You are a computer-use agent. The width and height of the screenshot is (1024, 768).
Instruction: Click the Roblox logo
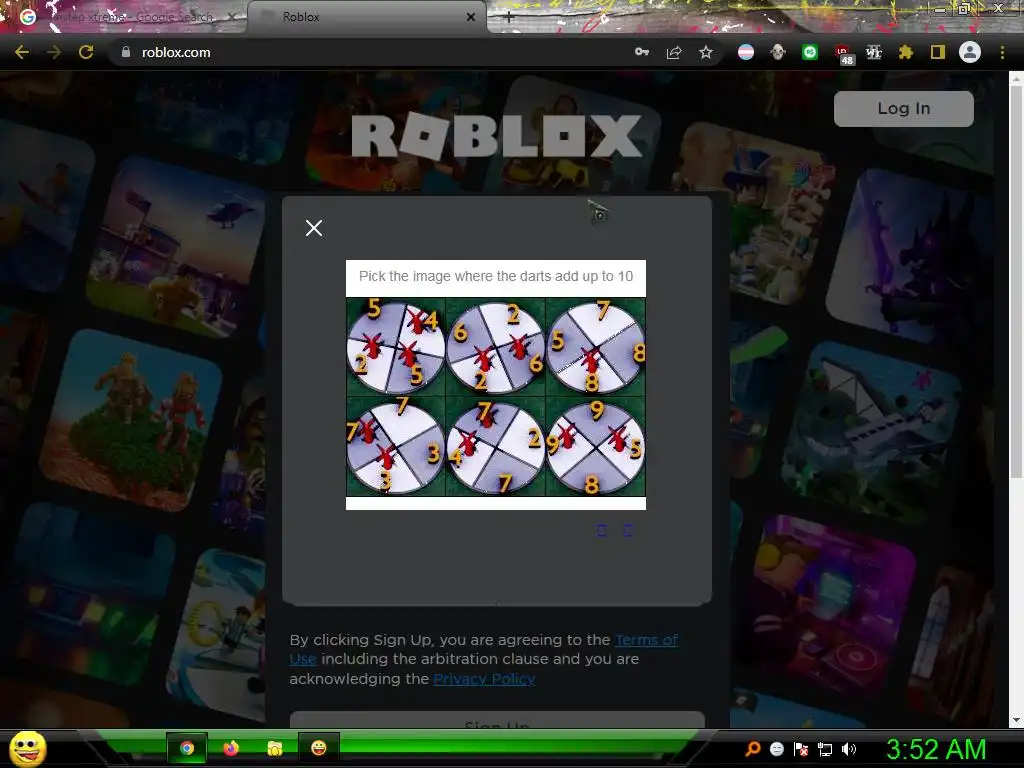tap(496, 136)
